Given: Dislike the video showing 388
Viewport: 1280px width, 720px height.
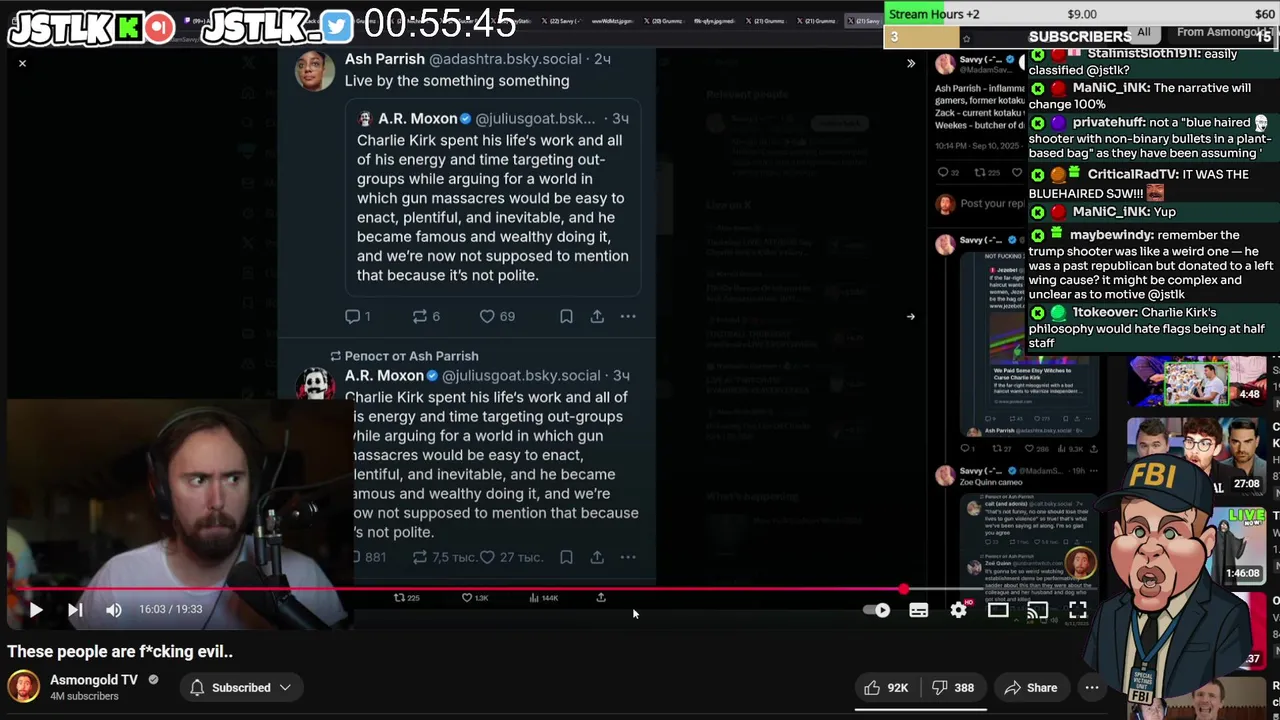Looking at the screenshot, I should click(951, 688).
